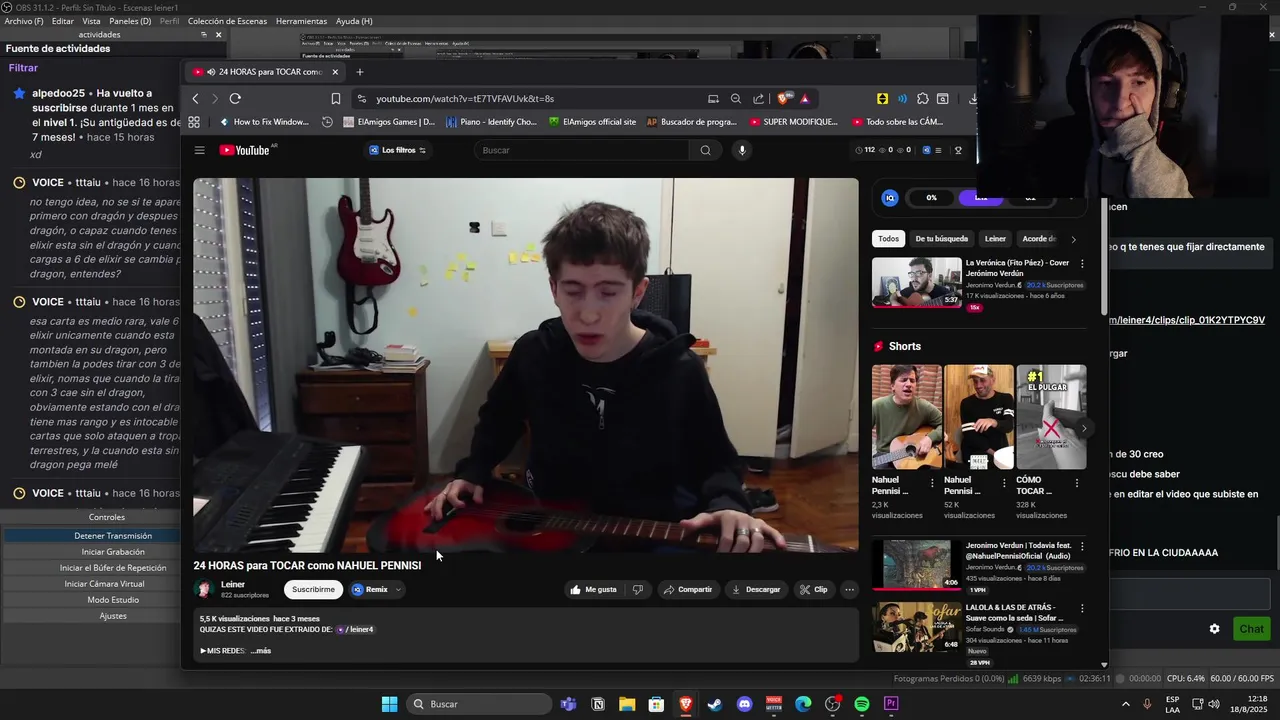Start voice search with the microphone icon
This screenshot has width=1280, height=720.
(x=741, y=150)
